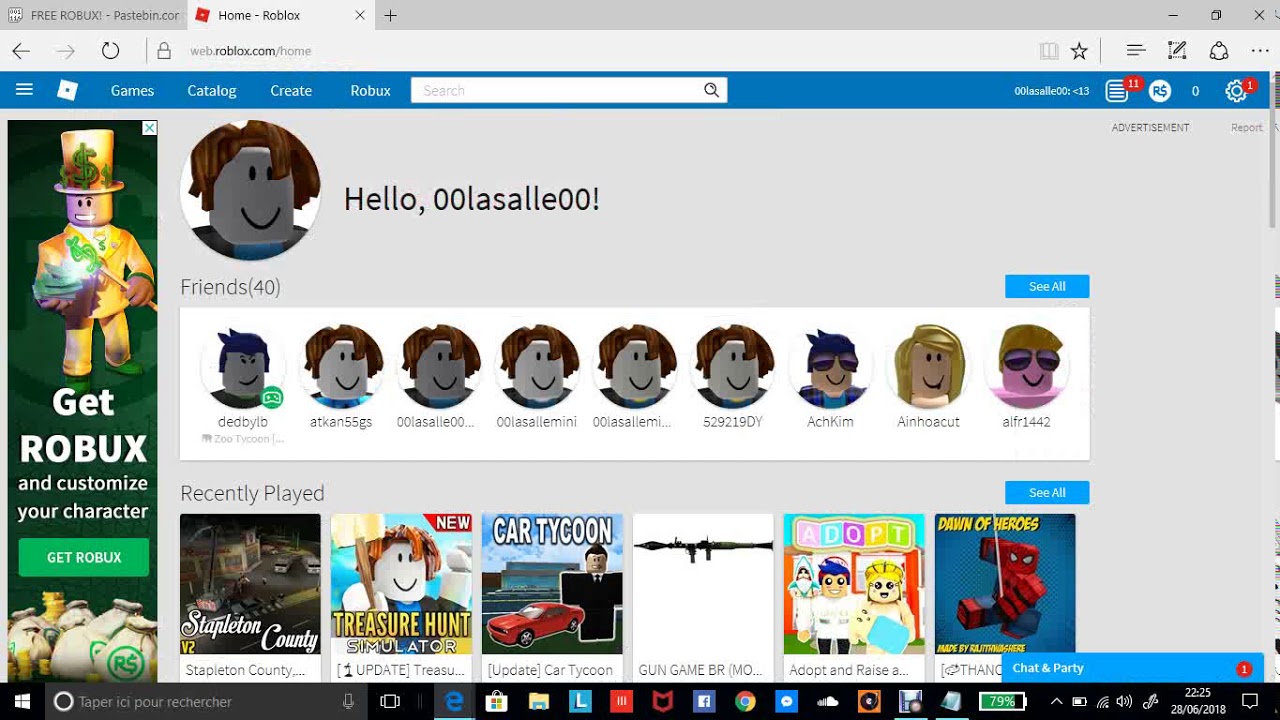Open friend atkan55gs avatar
Viewport: 1280px width, 720px height.
[341, 366]
